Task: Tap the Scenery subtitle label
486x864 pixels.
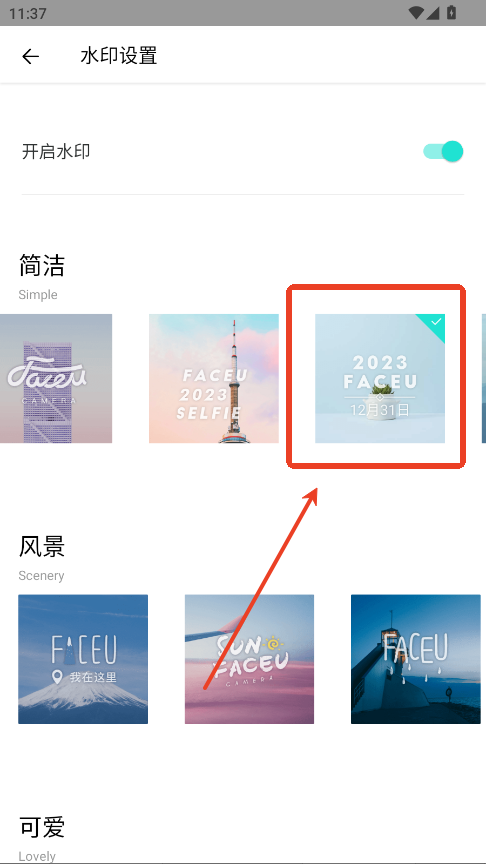Action: 41,576
